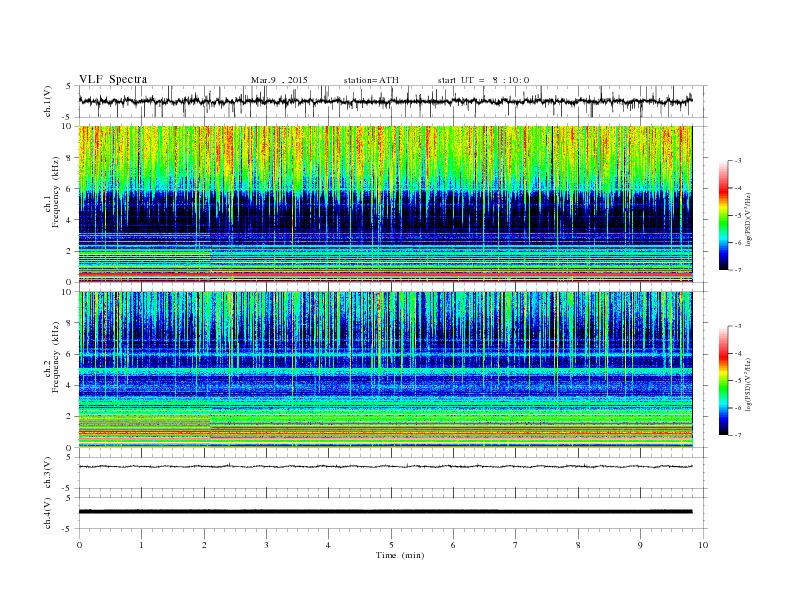This screenshot has width=792, height=612.
Task: Click the "8" kHz tick on ch.1 frequency axis
Action: tap(70, 158)
